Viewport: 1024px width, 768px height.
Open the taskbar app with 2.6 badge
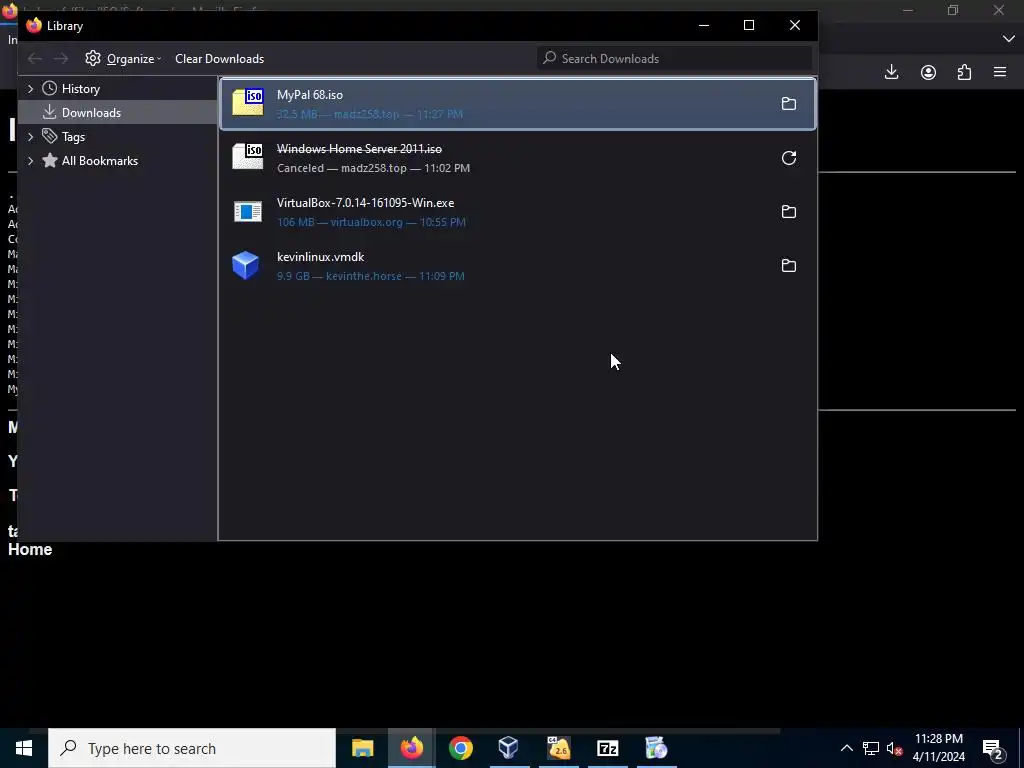tap(559, 748)
